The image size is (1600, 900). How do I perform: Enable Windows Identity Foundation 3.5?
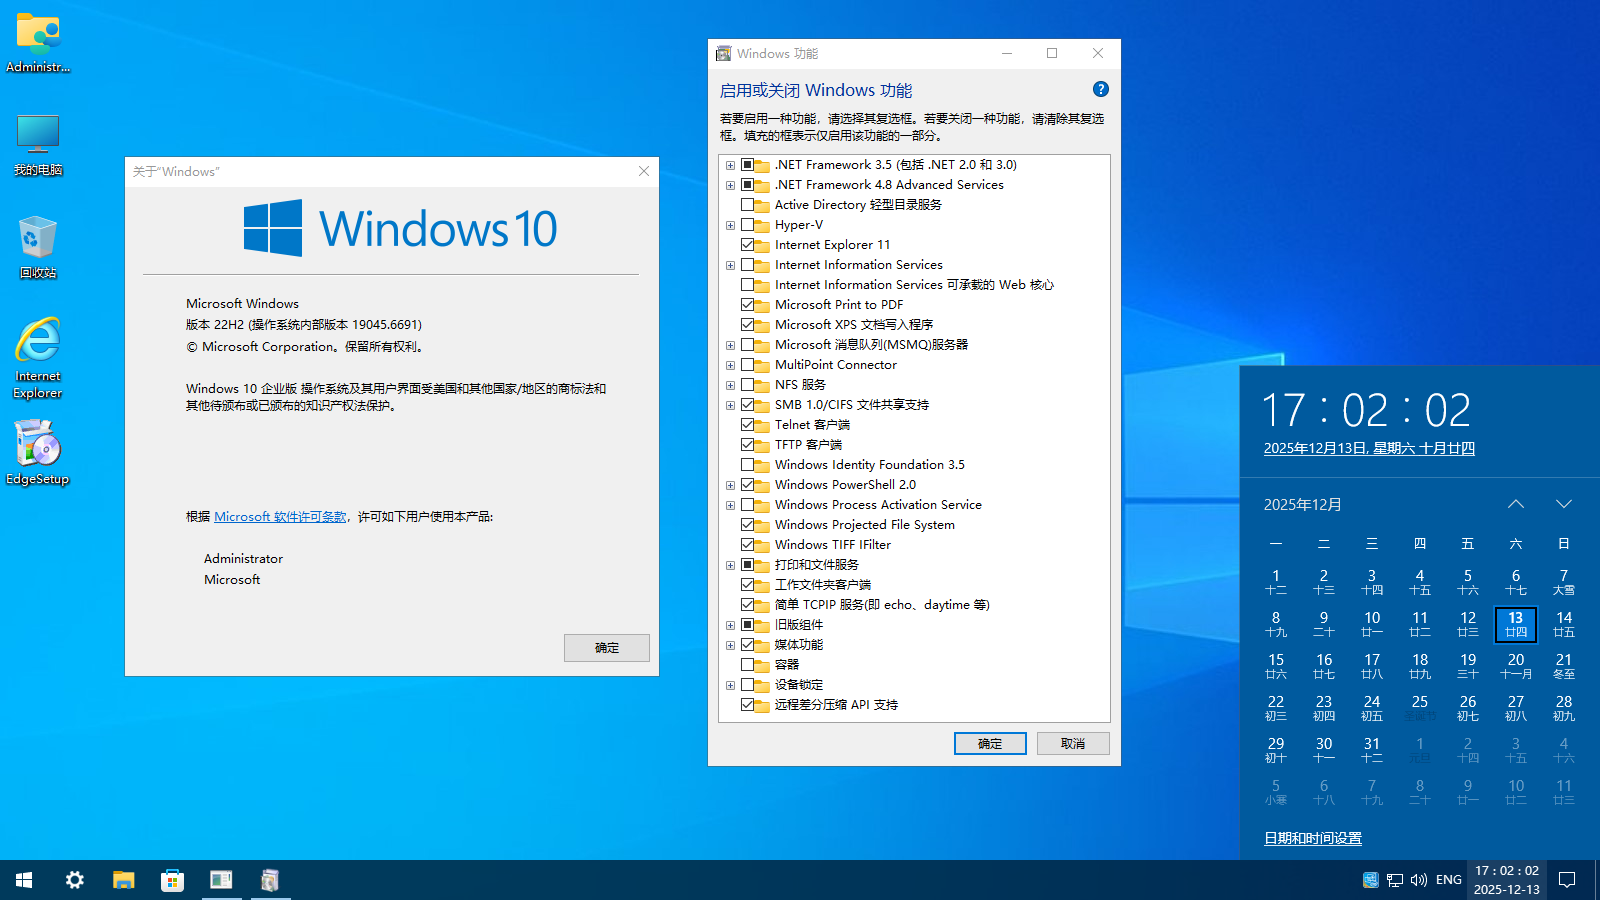point(747,465)
